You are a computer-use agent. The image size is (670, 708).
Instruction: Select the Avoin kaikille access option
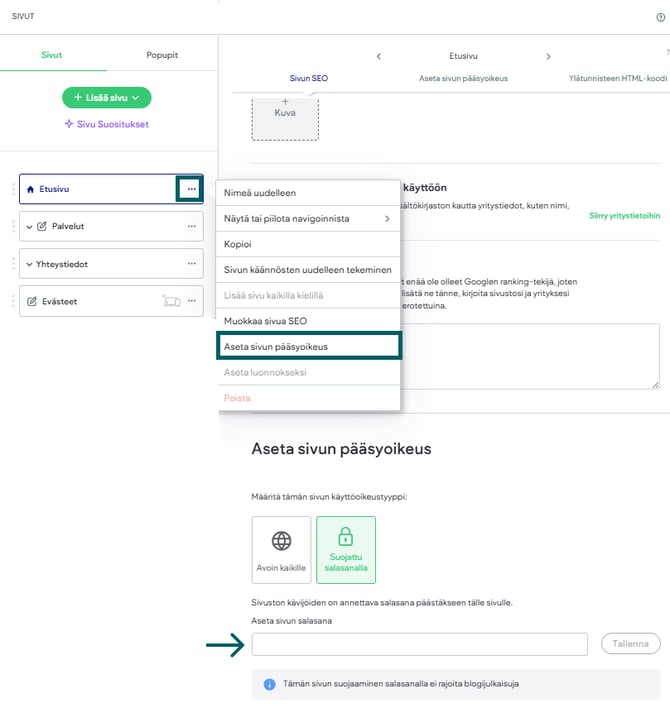coord(282,549)
